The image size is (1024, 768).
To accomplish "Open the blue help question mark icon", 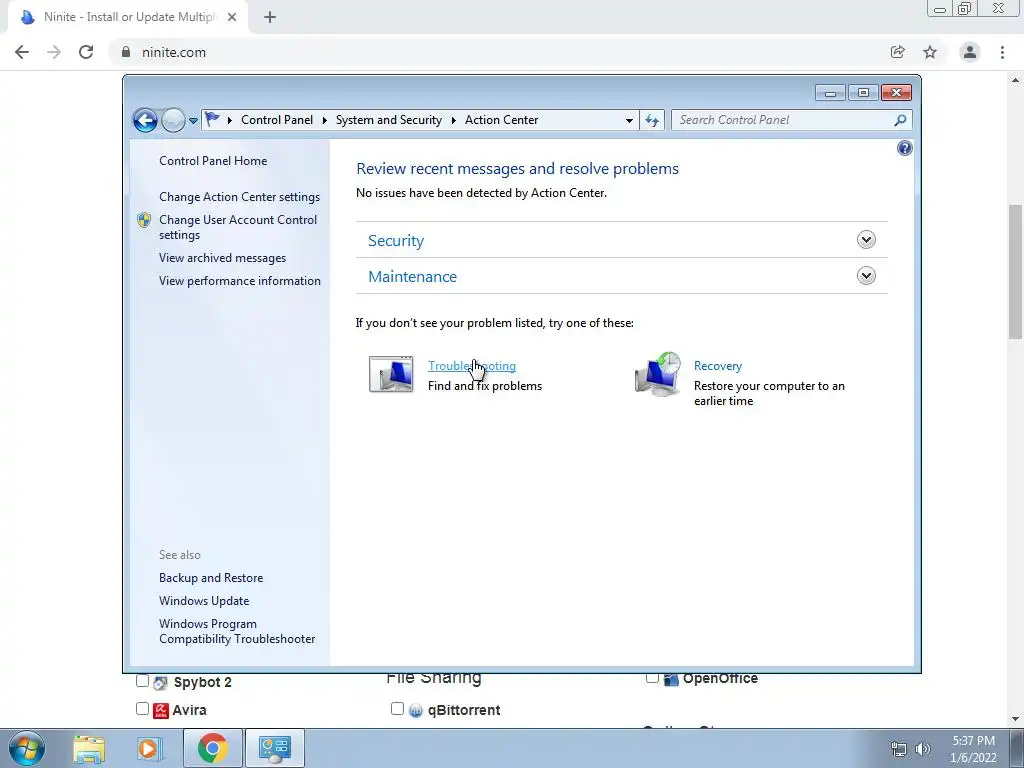I will tap(904, 148).
